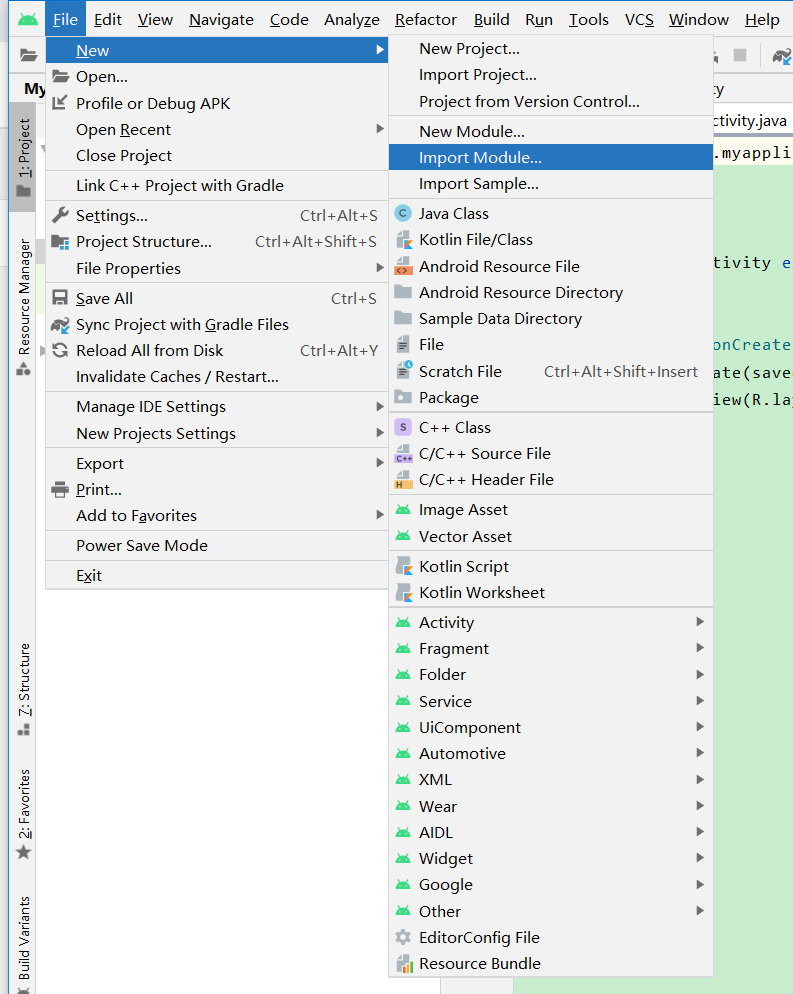Choose Power Save Mode entry

tap(217, 545)
